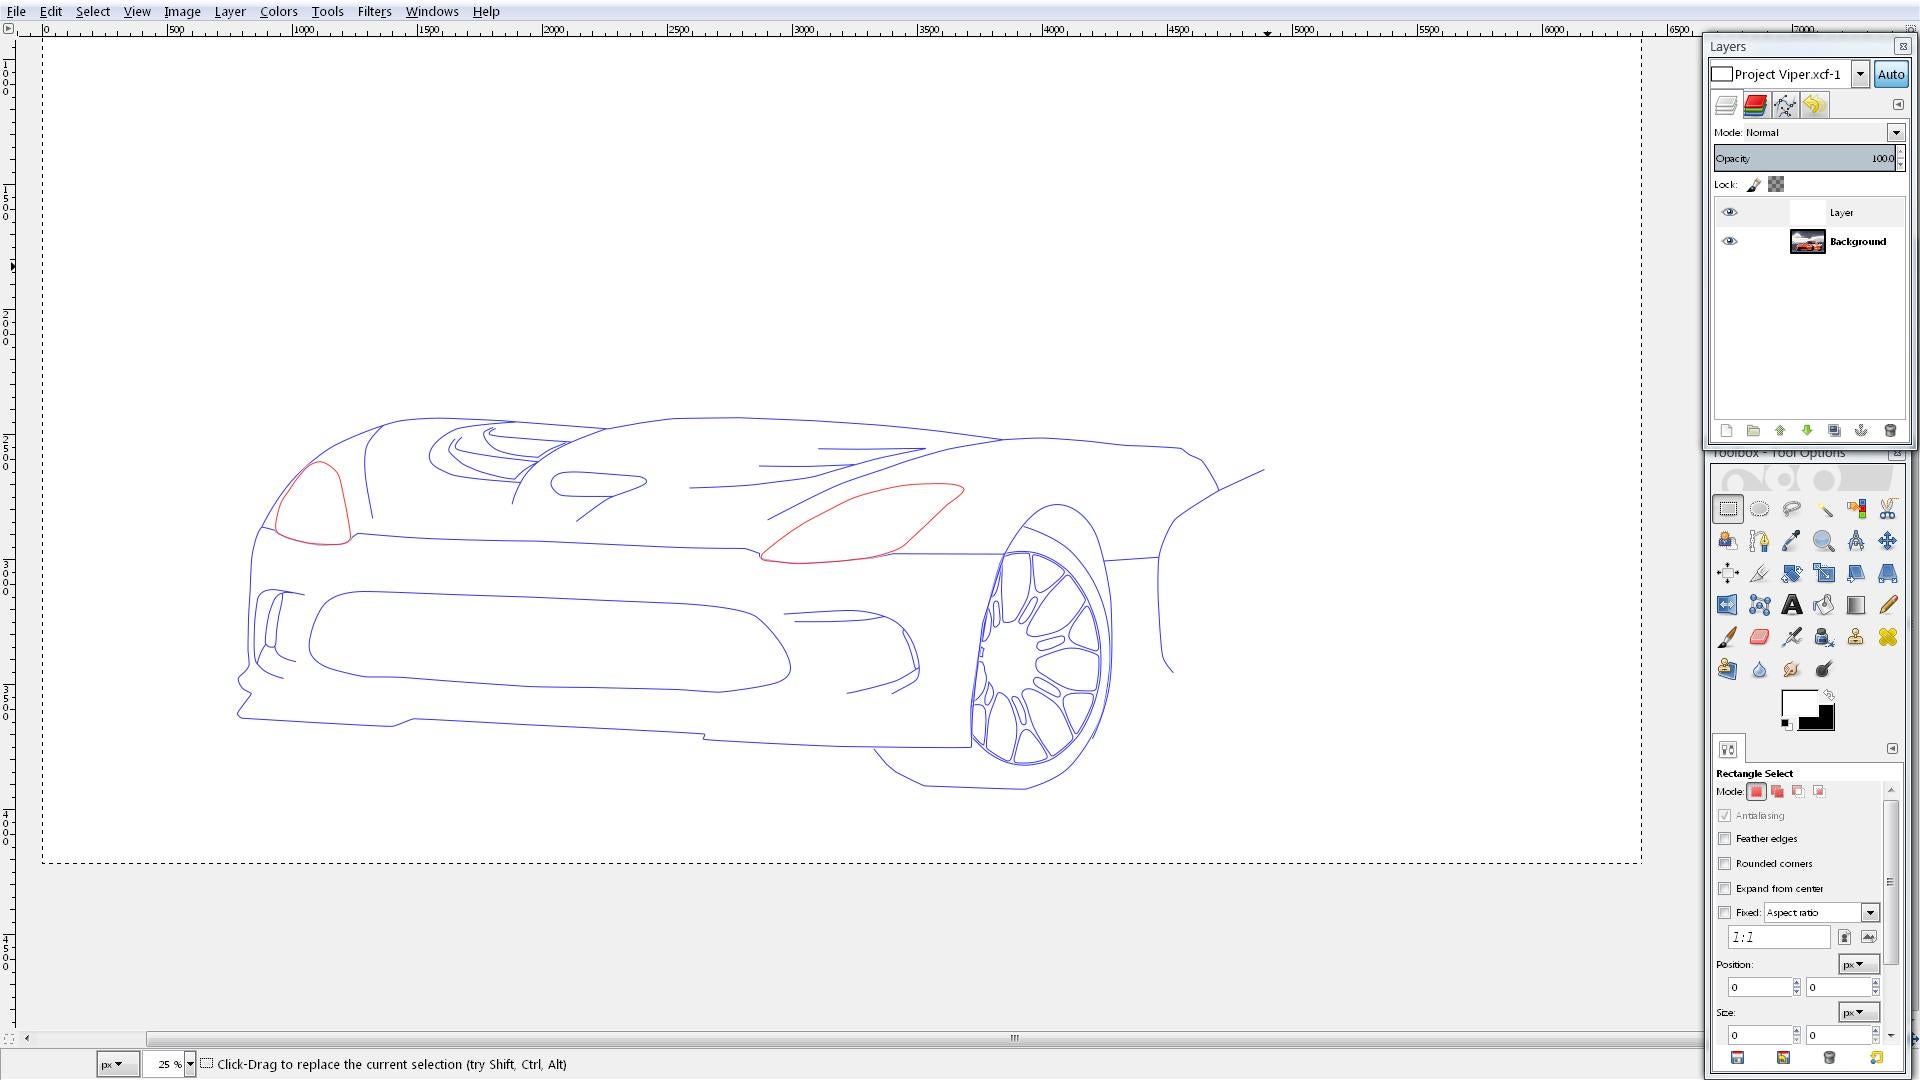The image size is (1920, 1080).
Task: Activate the Crop knife tool
Action: click(x=1759, y=573)
